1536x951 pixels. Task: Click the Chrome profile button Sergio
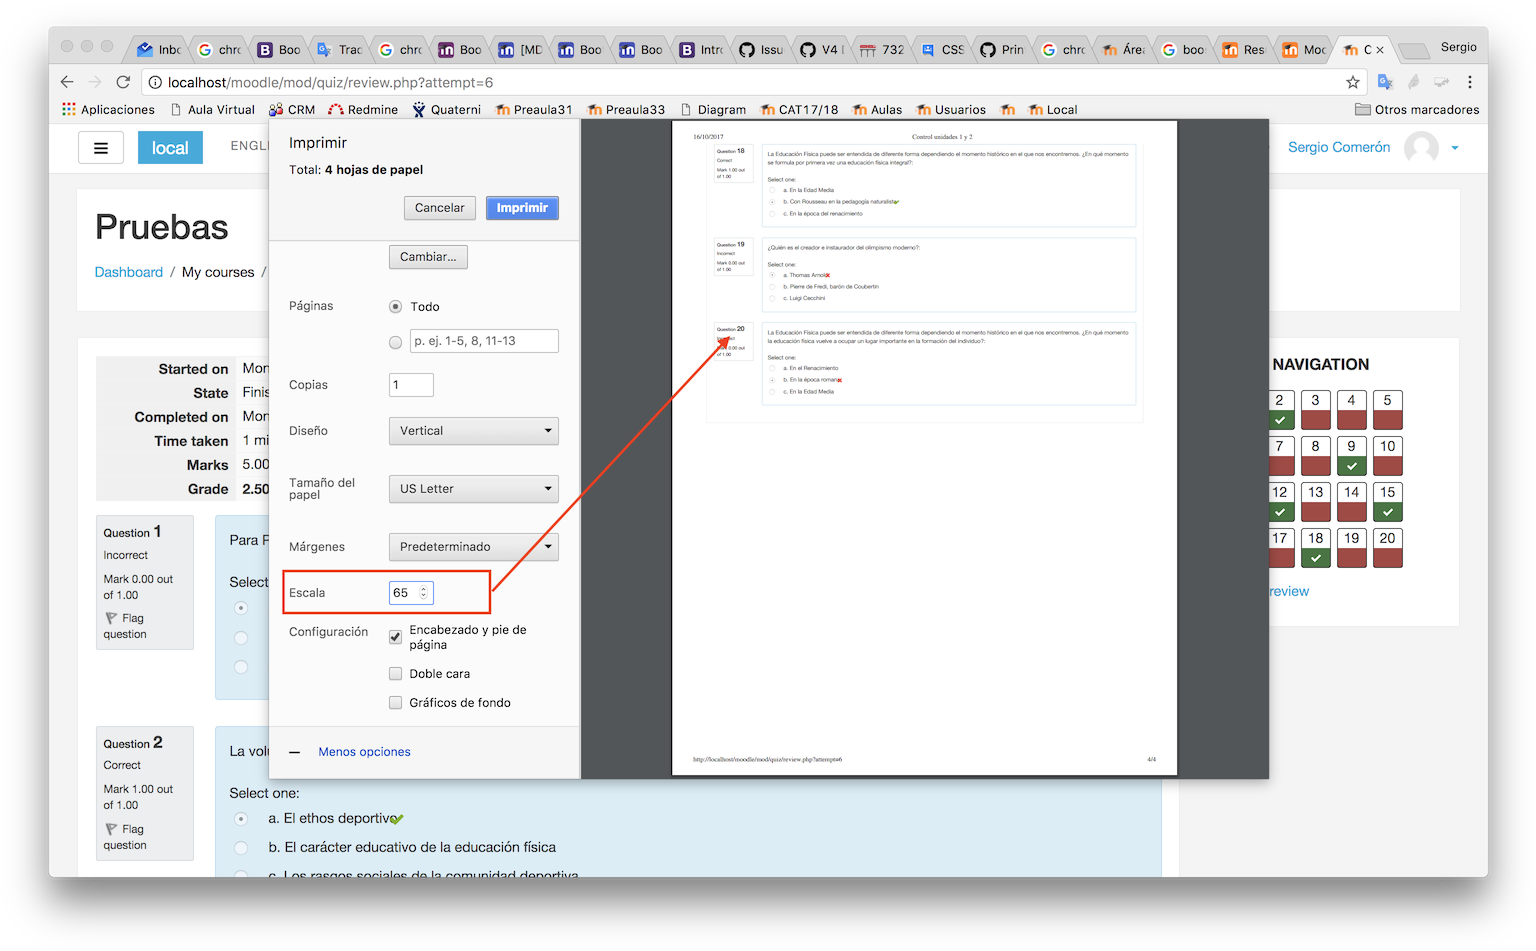point(1459,47)
